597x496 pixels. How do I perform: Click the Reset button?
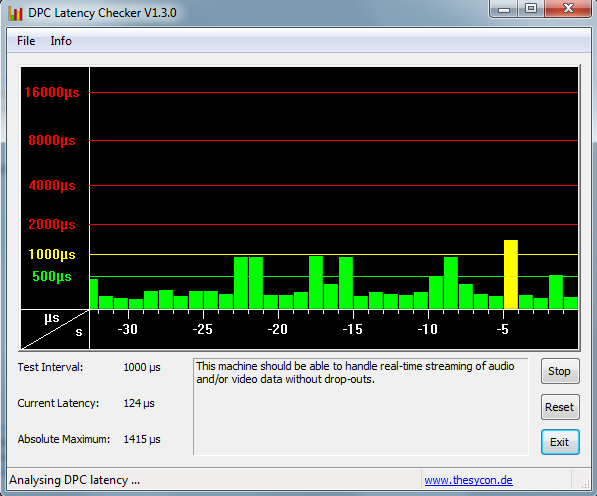click(560, 407)
